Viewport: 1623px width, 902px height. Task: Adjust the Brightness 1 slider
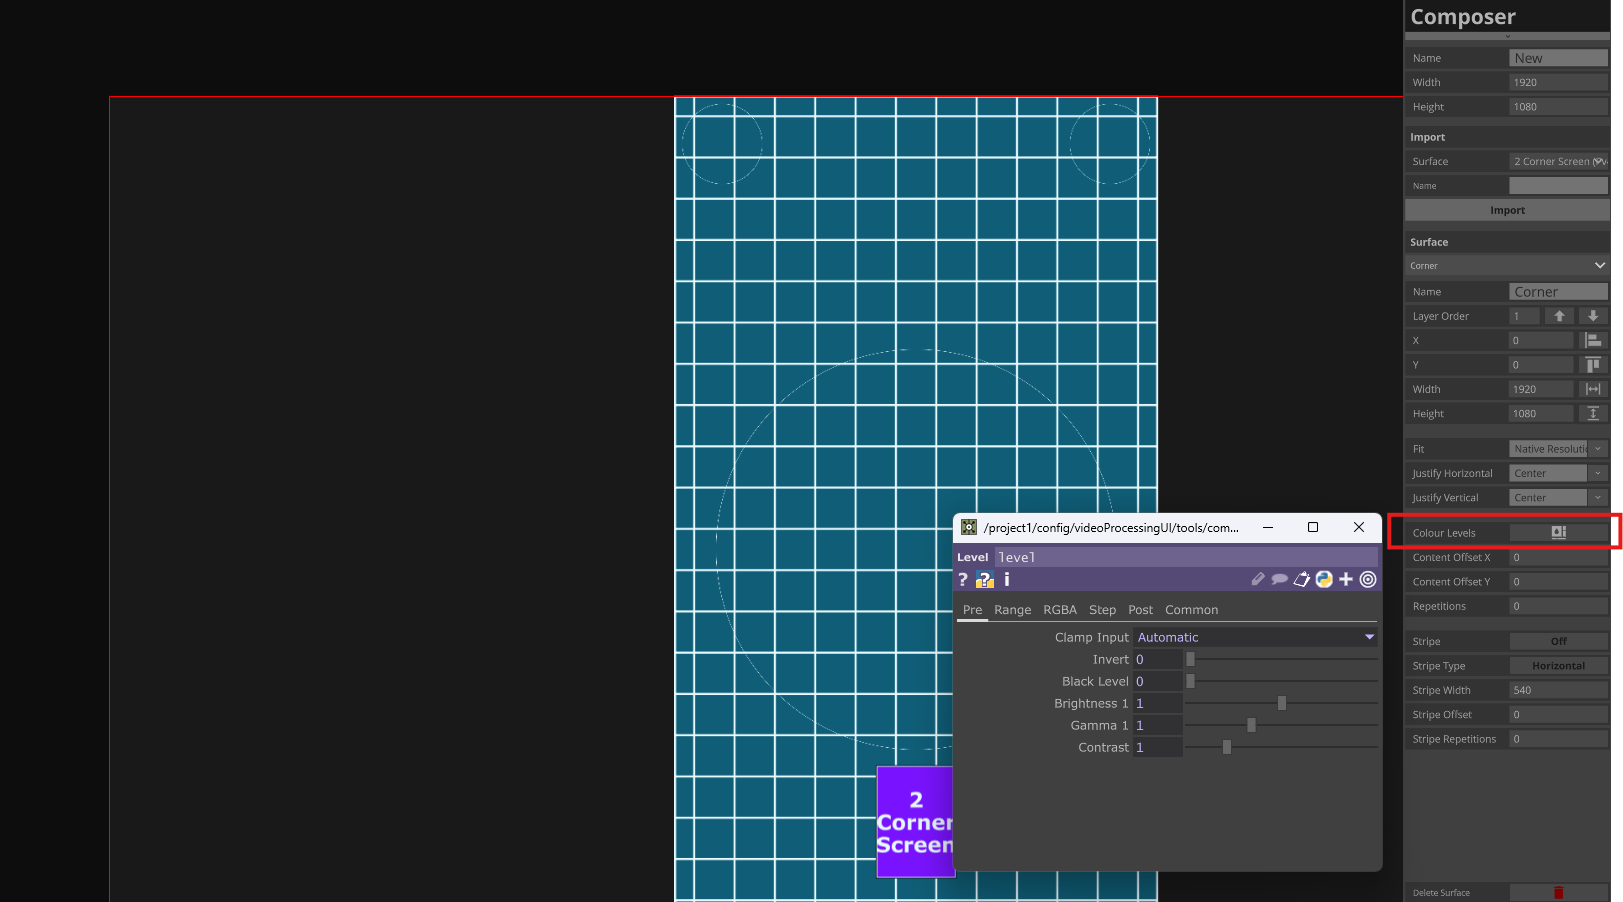point(1281,703)
